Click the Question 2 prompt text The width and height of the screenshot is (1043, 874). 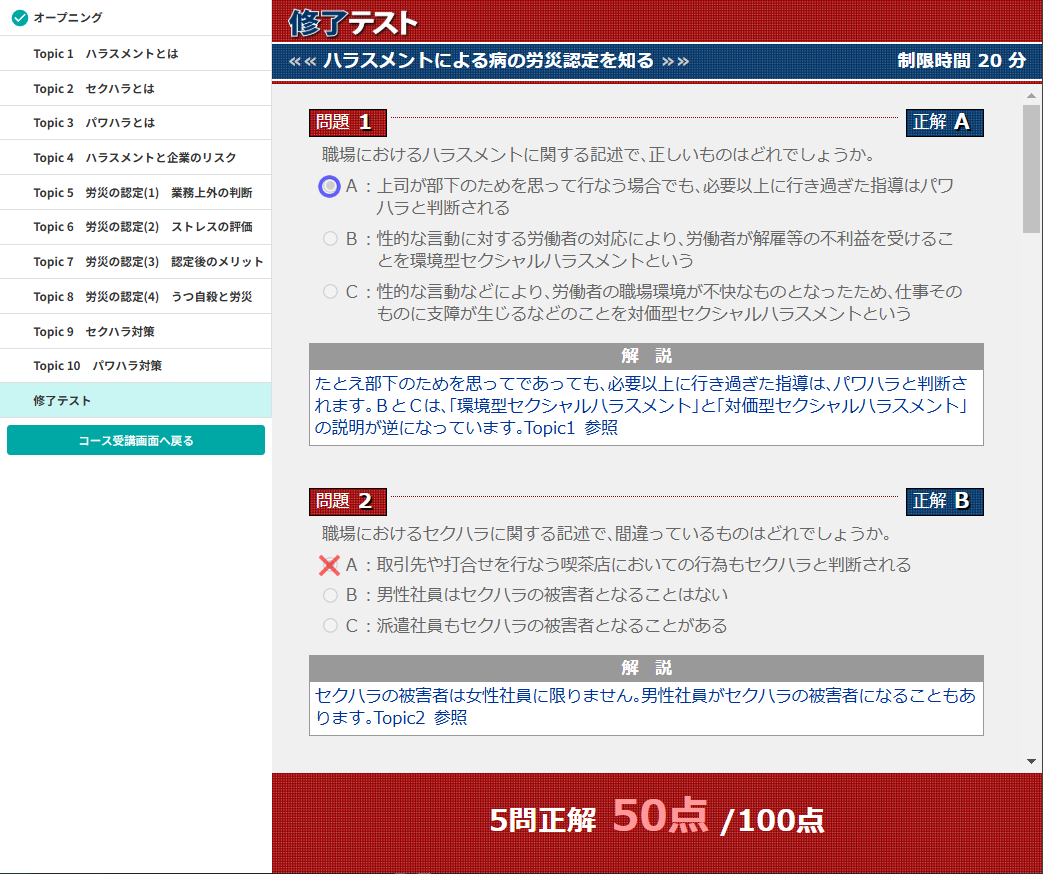(x=606, y=533)
